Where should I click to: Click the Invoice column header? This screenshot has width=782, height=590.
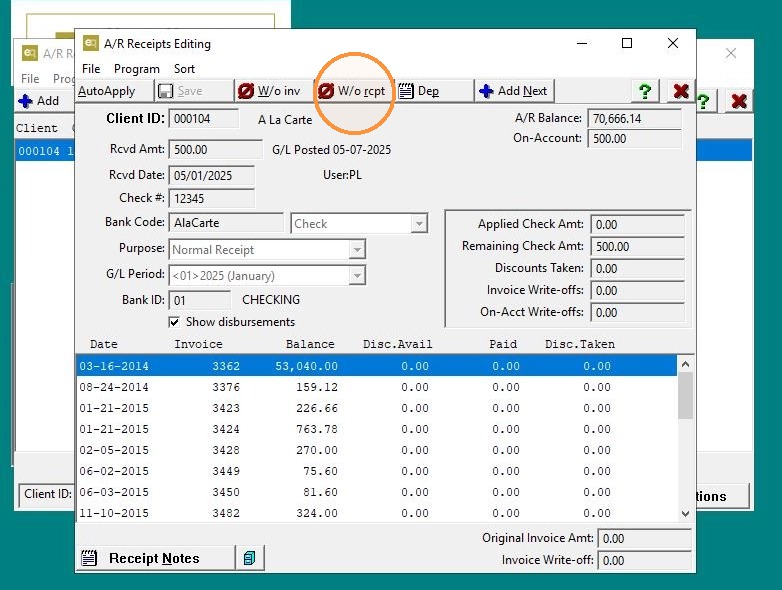198,344
